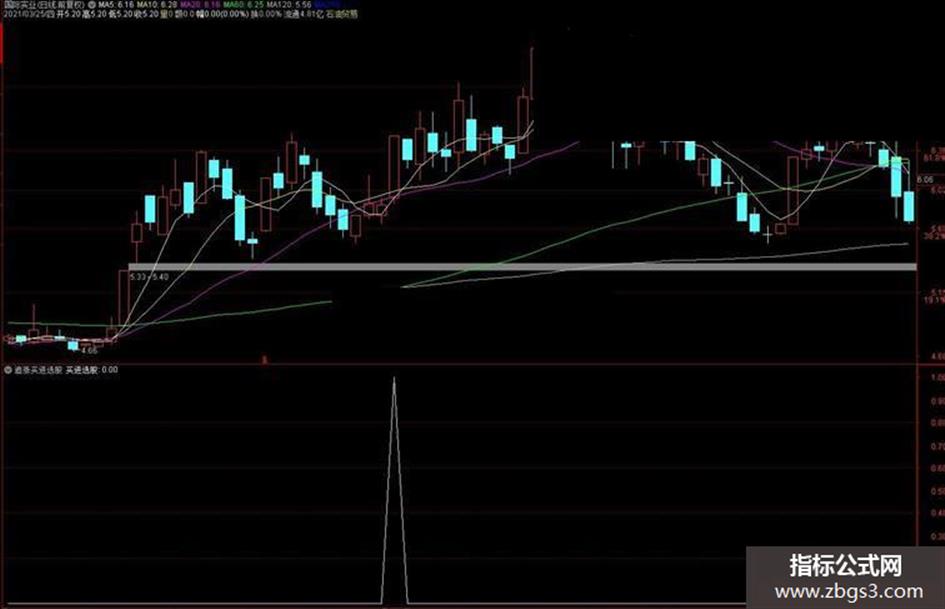
Task: Click the indicator value 0.00 readout
Action: [x=110, y=370]
